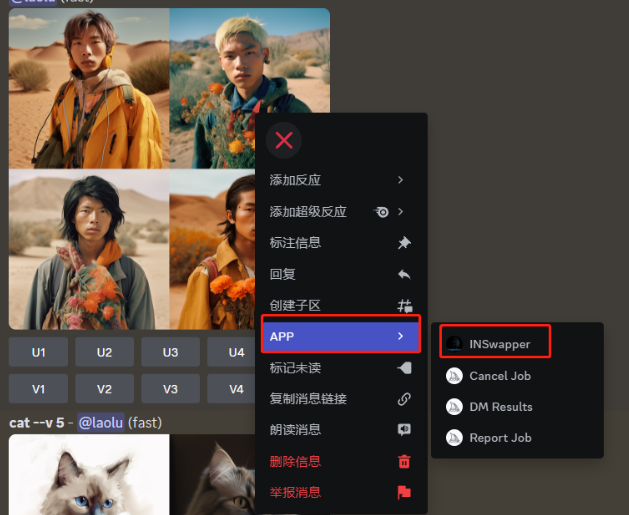Click the reply arrow icon beside 回复
The image size is (629, 515).
click(x=404, y=274)
